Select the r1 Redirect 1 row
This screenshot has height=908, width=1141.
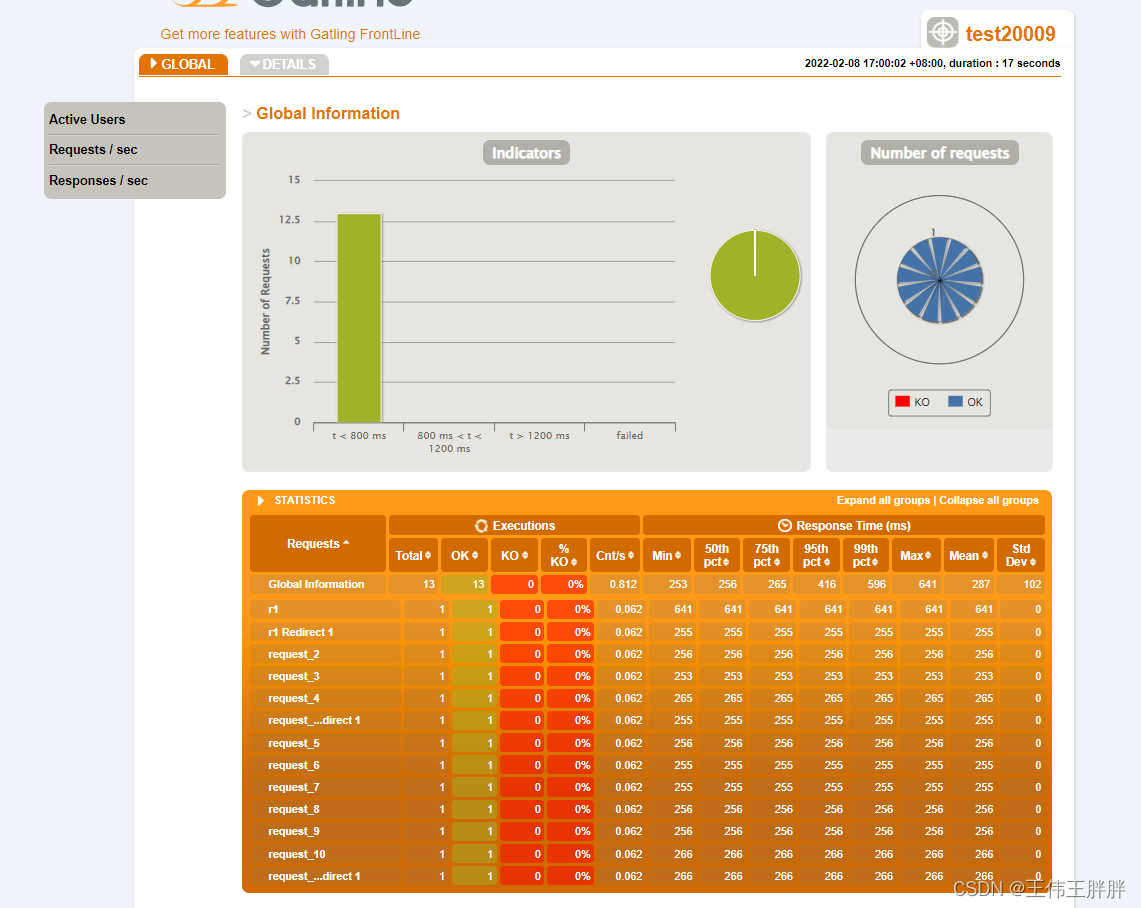tap(646, 632)
